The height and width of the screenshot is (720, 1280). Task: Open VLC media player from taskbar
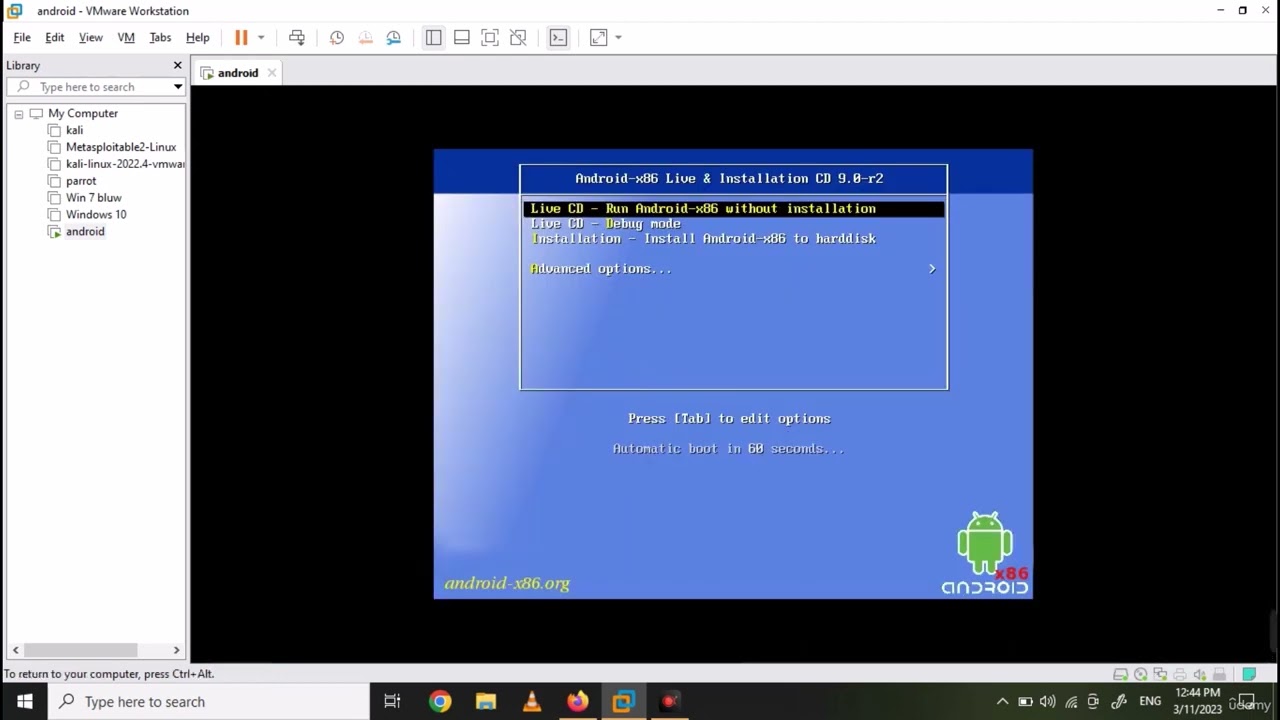coord(532,702)
